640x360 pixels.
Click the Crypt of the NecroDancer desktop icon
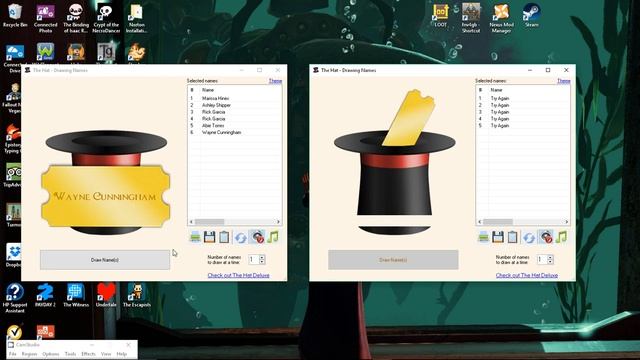(106, 18)
